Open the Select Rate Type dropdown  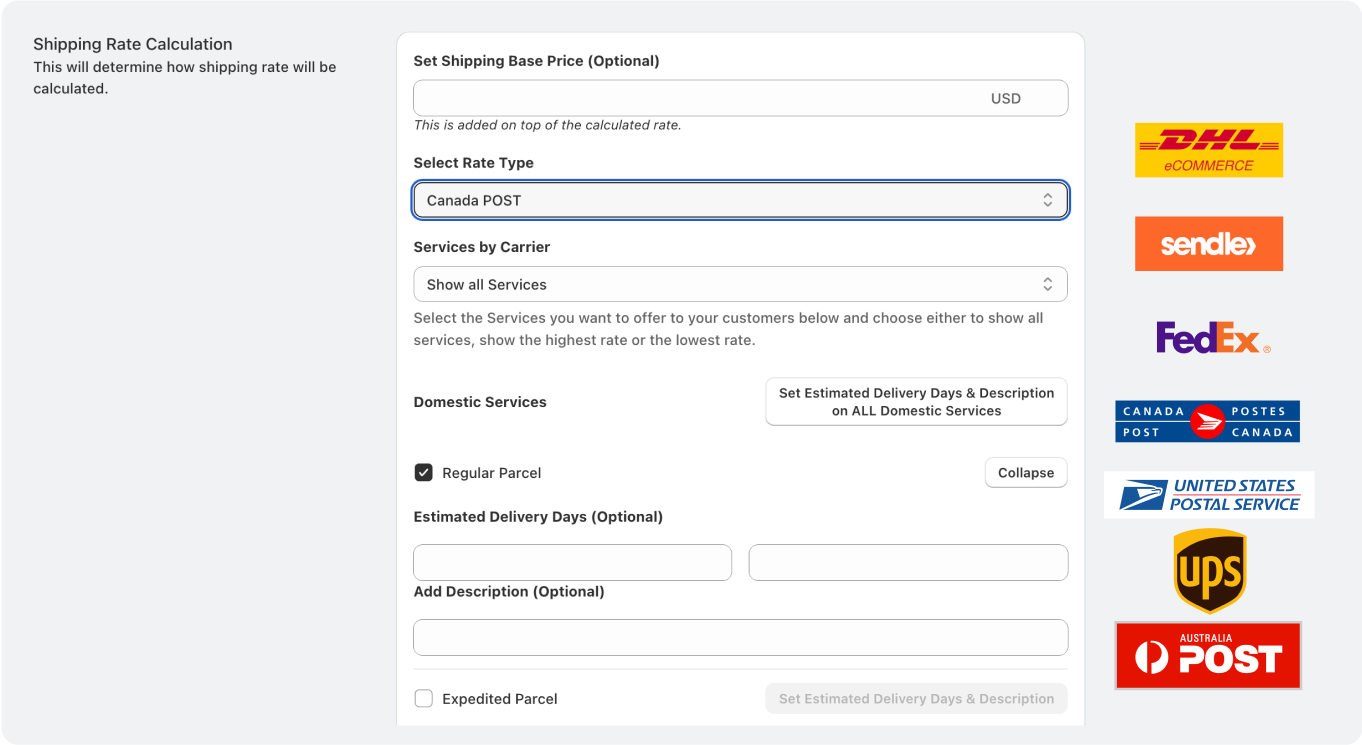coord(740,200)
